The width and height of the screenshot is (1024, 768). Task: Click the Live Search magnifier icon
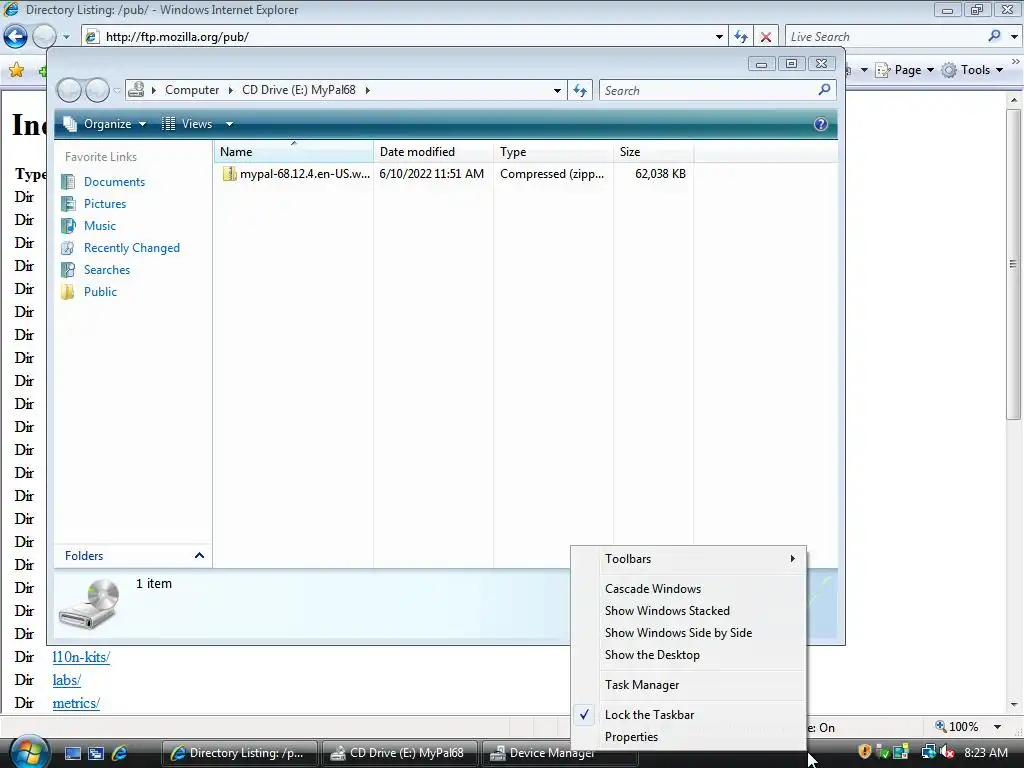pyautogui.click(x=994, y=36)
